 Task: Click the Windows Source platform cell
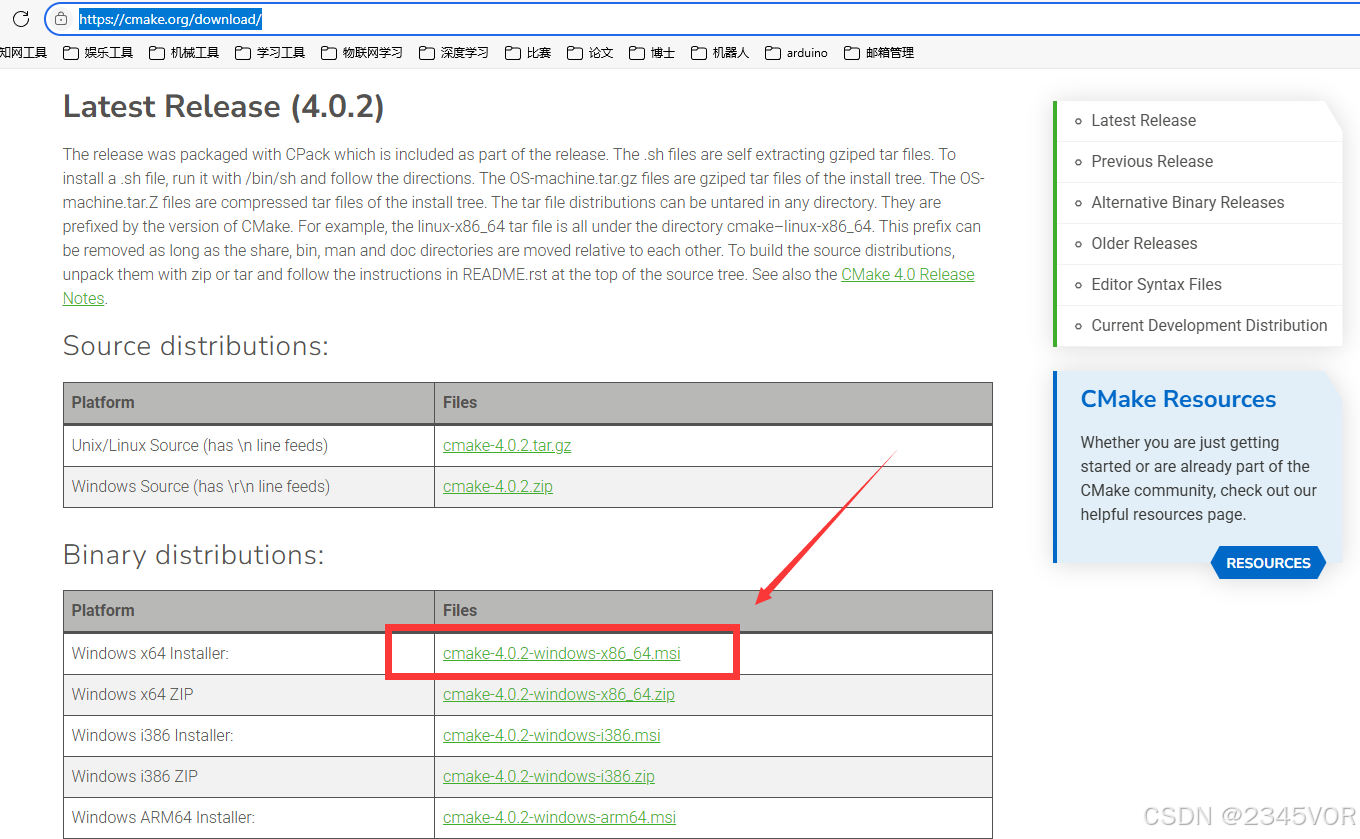coord(249,486)
